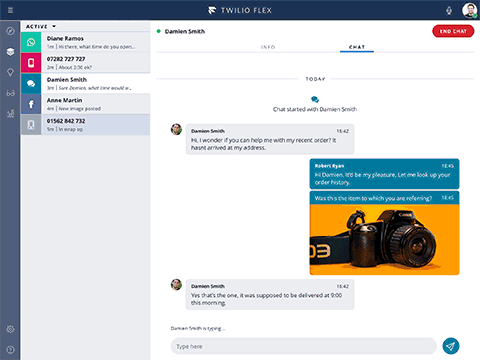Open the camera image thumbnail in the chat
This screenshot has height=360, width=480.
tap(384, 240)
